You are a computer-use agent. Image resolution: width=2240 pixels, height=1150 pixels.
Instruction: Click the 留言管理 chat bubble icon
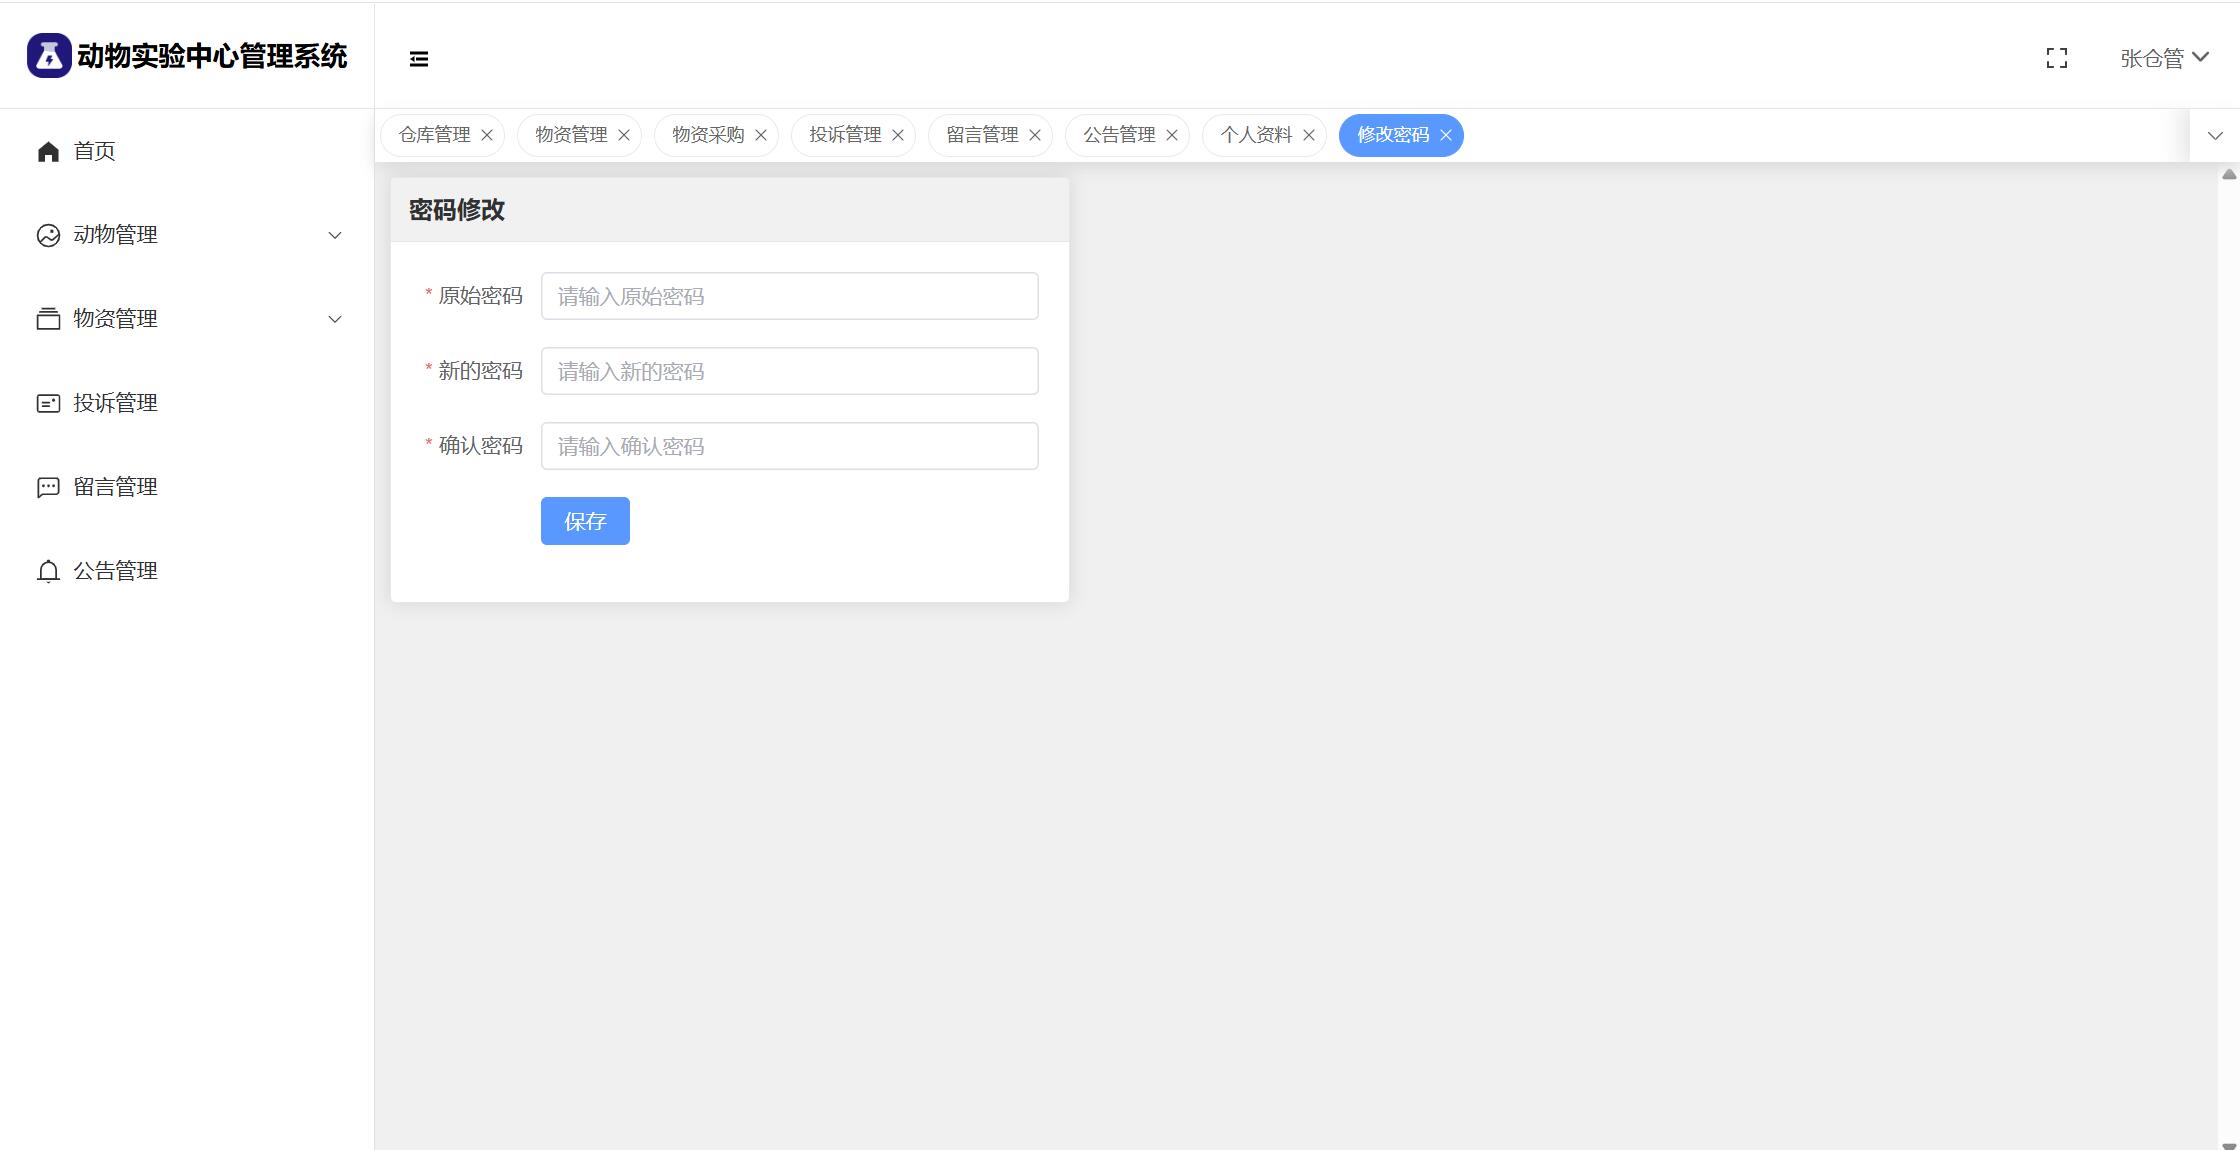(48, 487)
